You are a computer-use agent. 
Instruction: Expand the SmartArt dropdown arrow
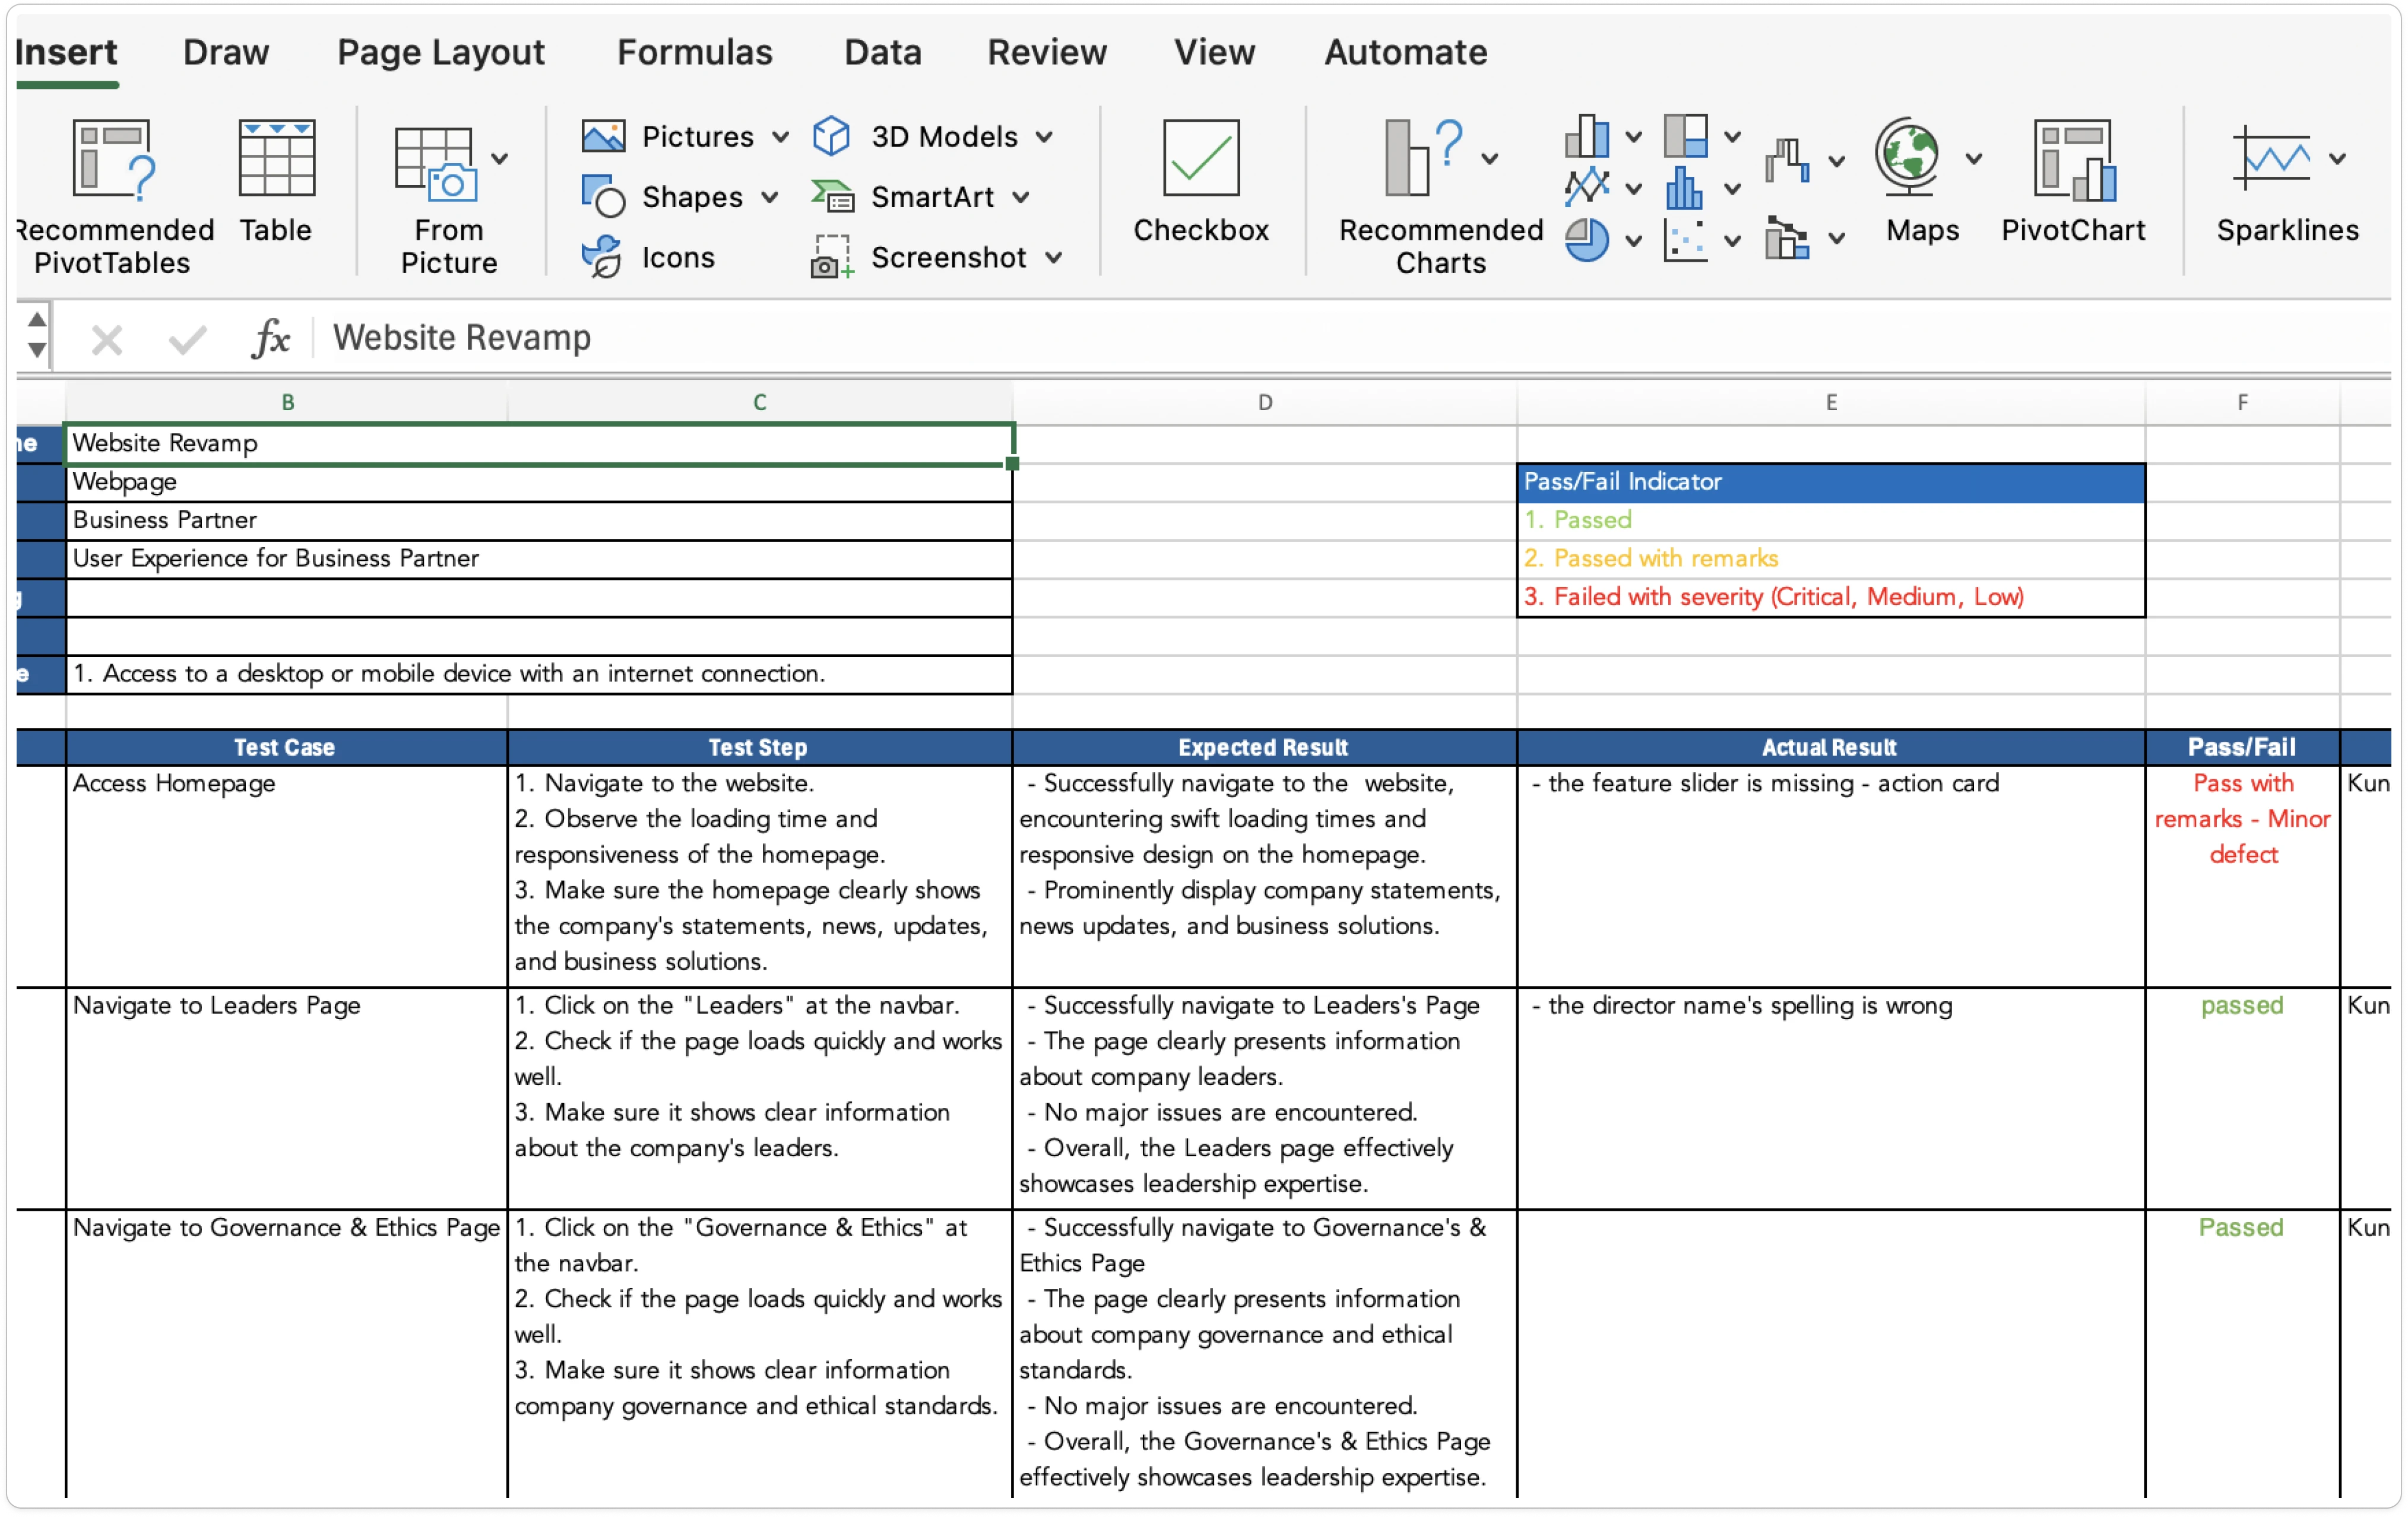pos(1020,197)
